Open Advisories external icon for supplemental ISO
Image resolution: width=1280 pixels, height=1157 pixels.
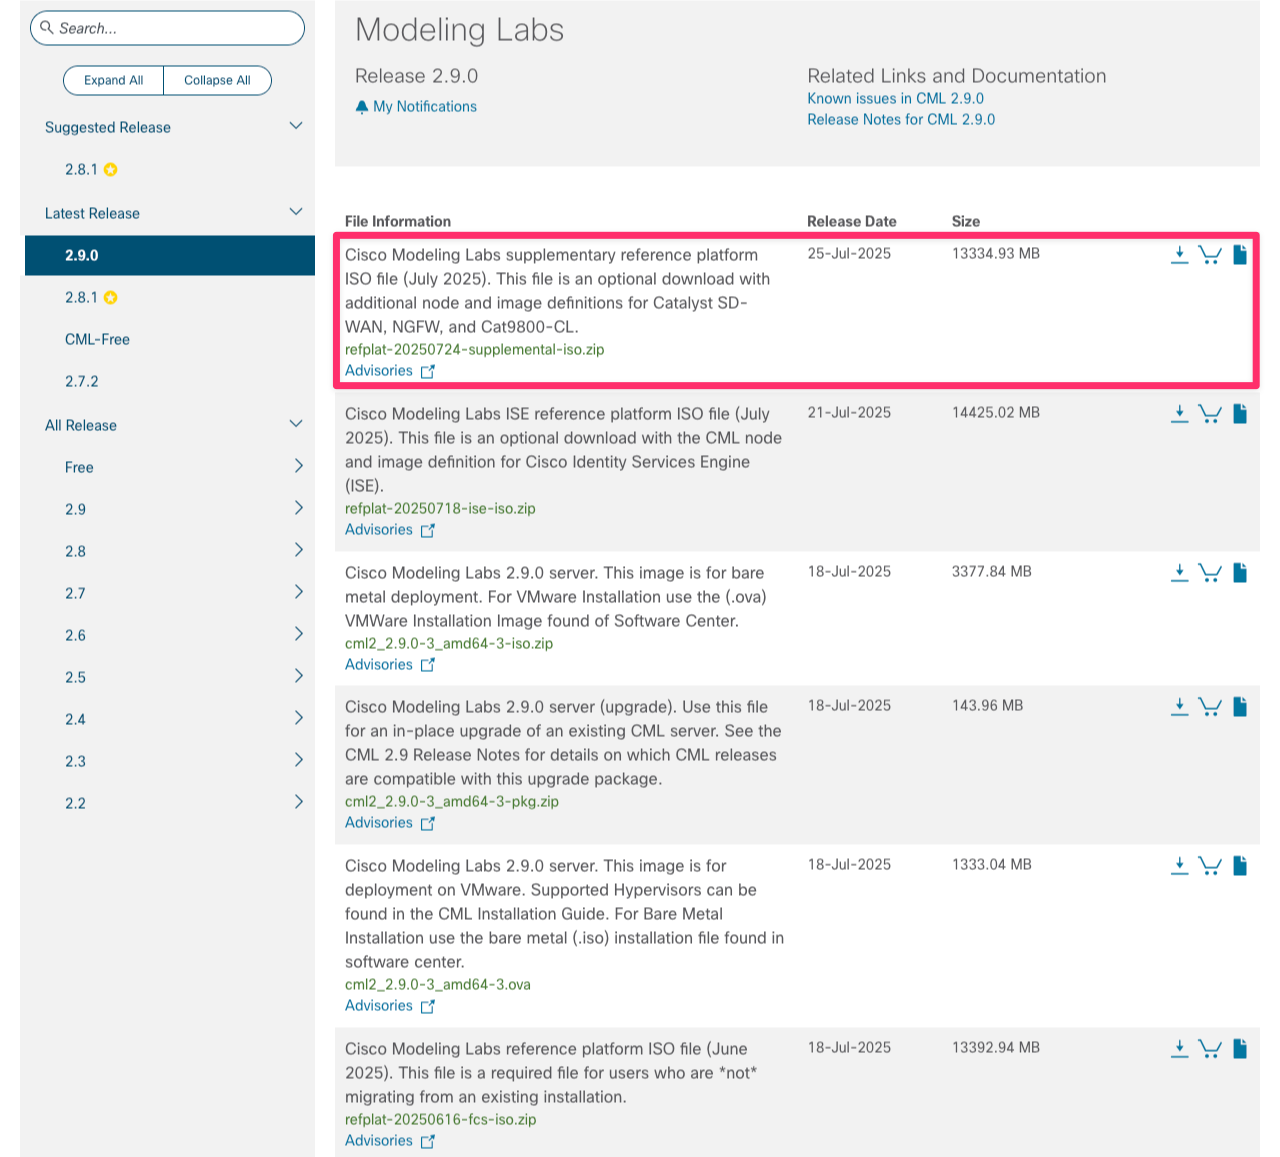(428, 372)
